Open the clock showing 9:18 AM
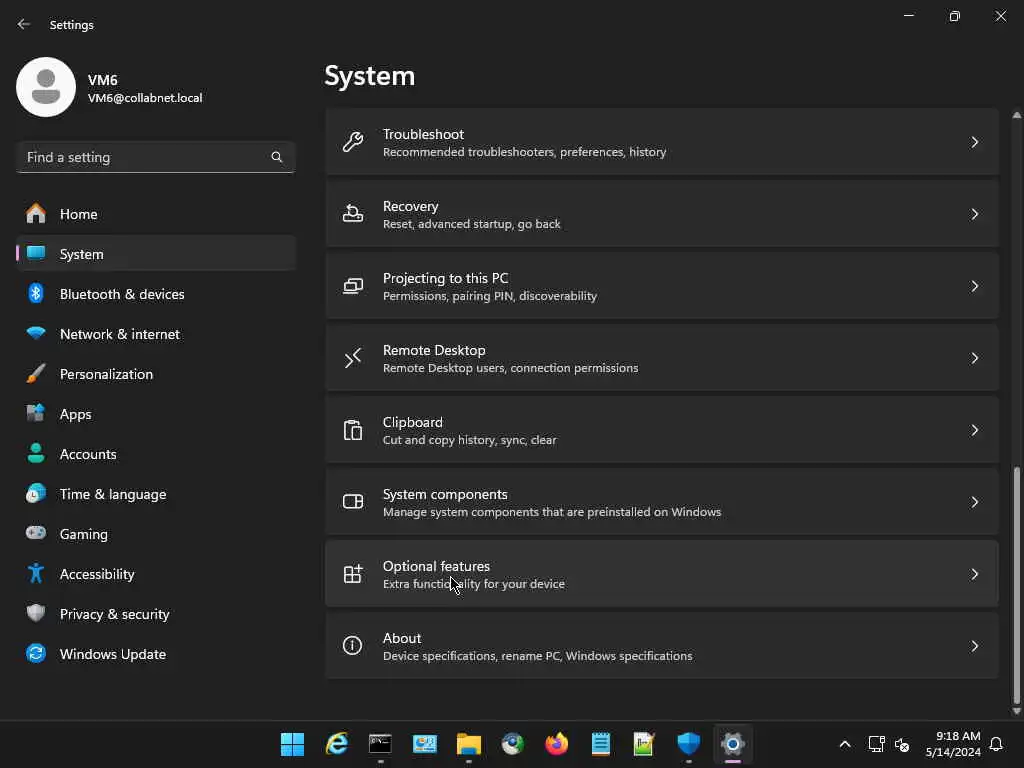The height and width of the screenshot is (768, 1024). (x=953, y=744)
